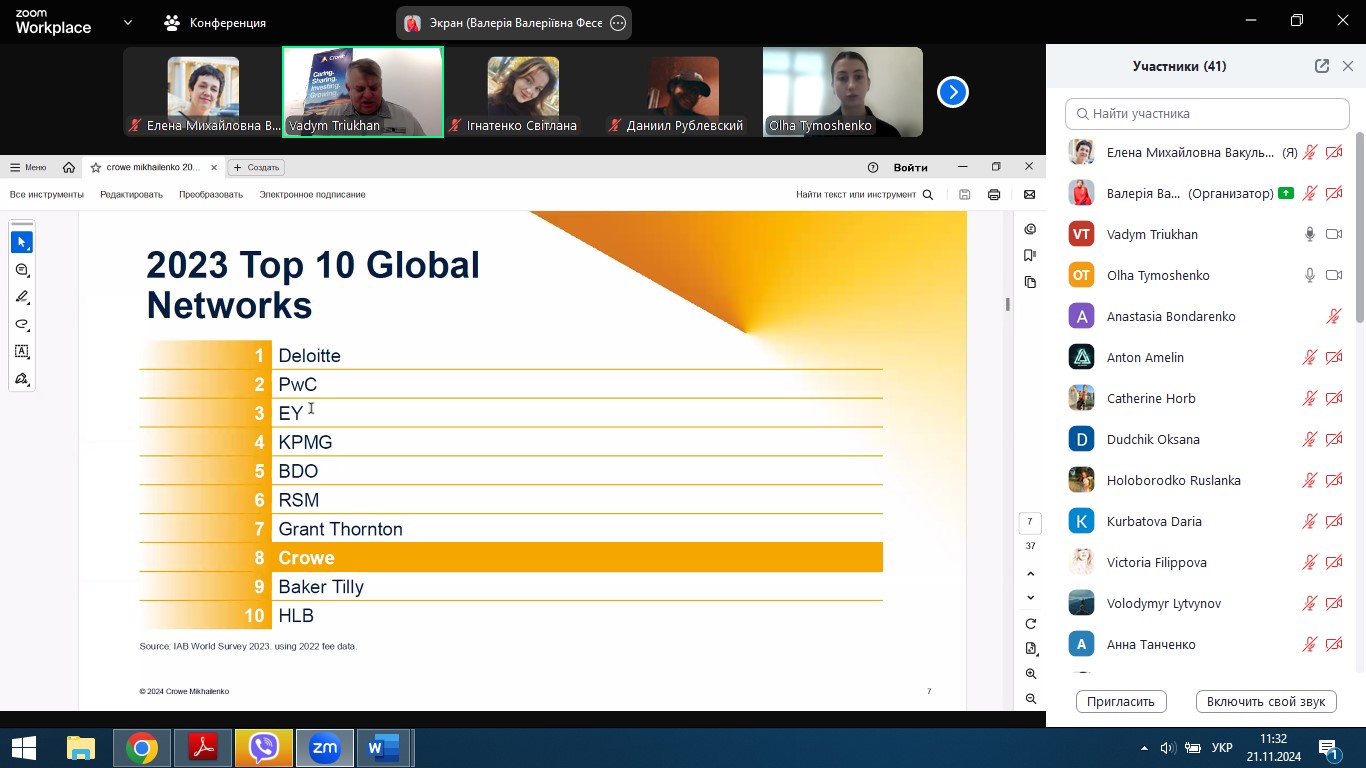The image size is (1366, 768).
Task: Zoom in on the PDF page
Action: pyautogui.click(x=1031, y=674)
